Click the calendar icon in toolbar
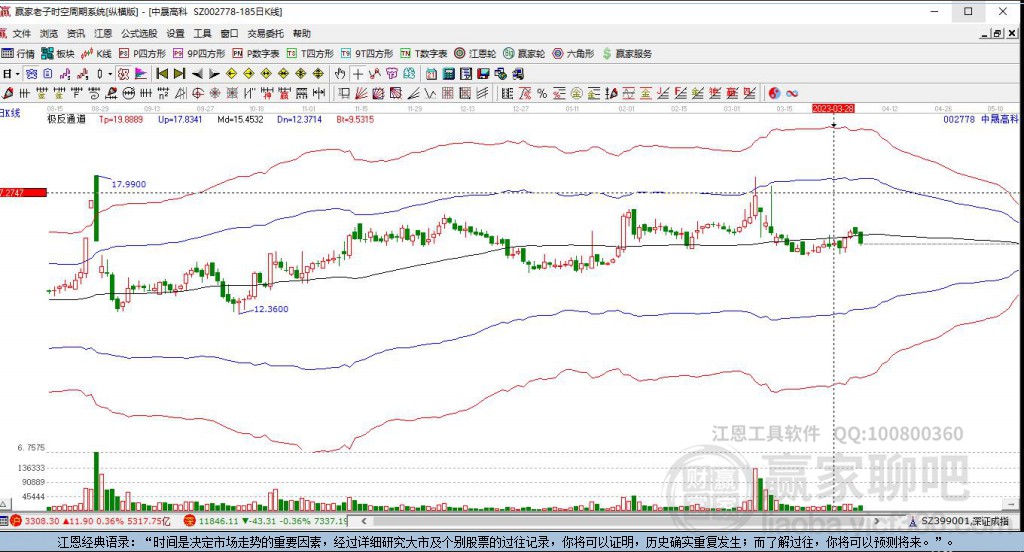This screenshot has width=1024, height=552. 432,74
